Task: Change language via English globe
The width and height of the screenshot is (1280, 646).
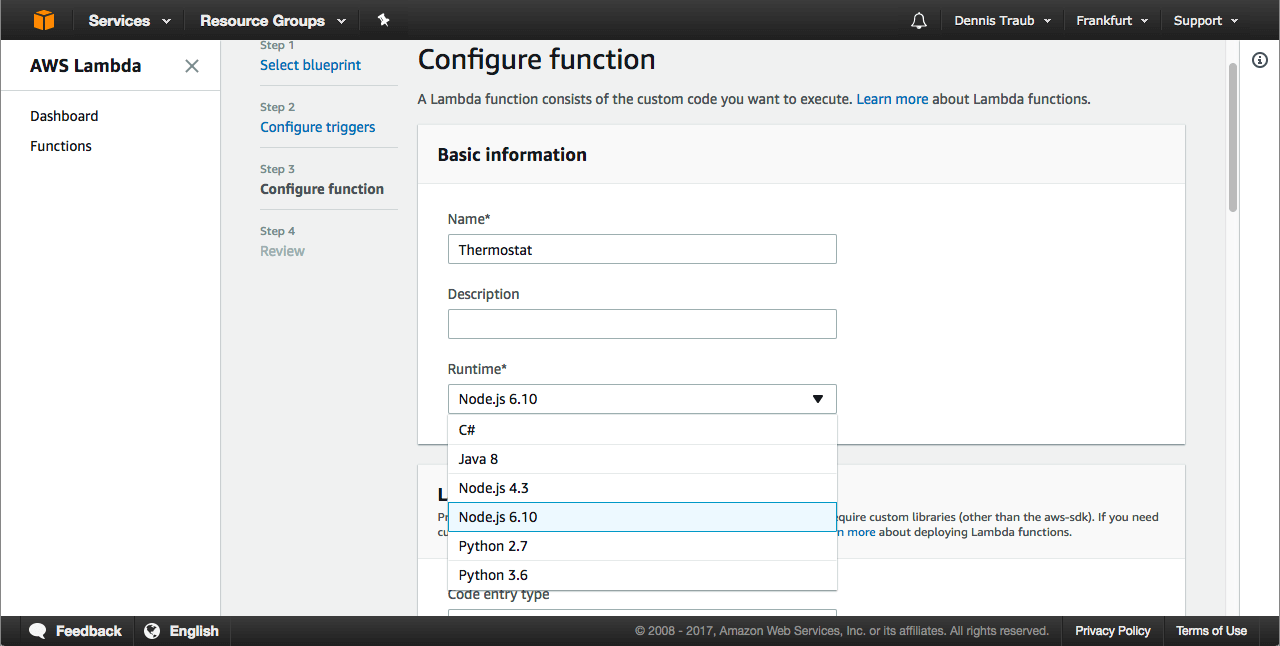Action: pyautogui.click(x=182, y=631)
